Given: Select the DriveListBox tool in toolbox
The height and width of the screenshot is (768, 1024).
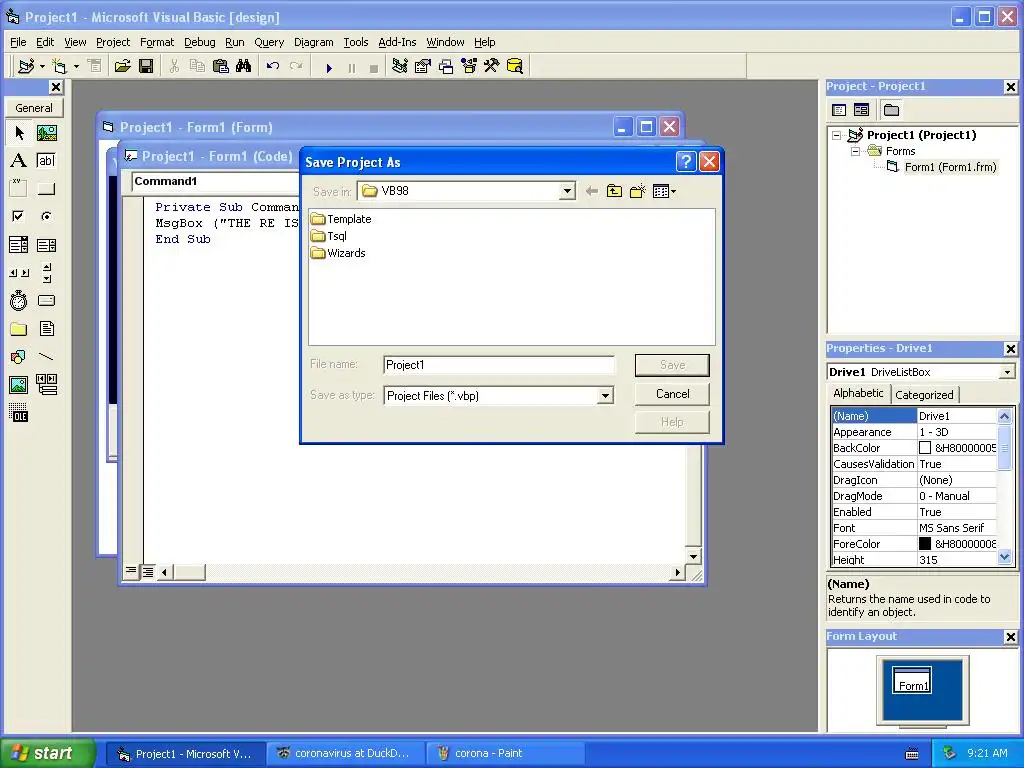Looking at the screenshot, I should 46,300.
